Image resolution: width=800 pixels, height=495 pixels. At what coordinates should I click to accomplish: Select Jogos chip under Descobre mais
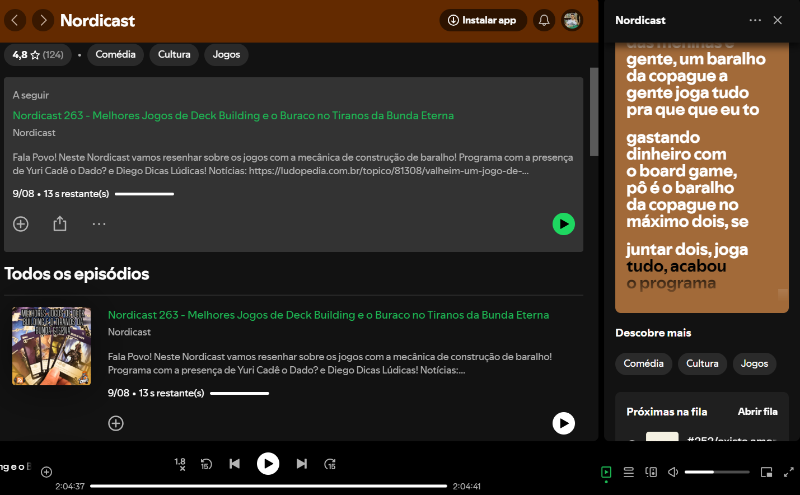click(x=754, y=364)
